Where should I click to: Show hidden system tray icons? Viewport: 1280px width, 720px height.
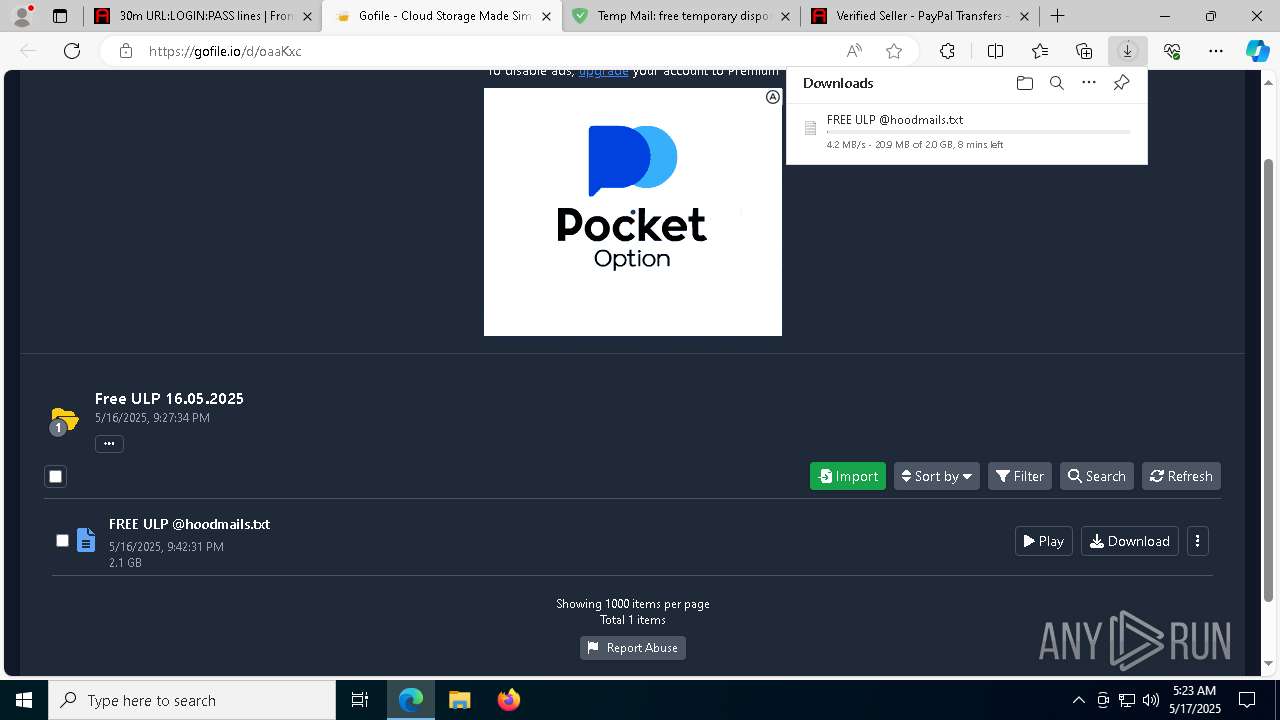(x=1078, y=700)
